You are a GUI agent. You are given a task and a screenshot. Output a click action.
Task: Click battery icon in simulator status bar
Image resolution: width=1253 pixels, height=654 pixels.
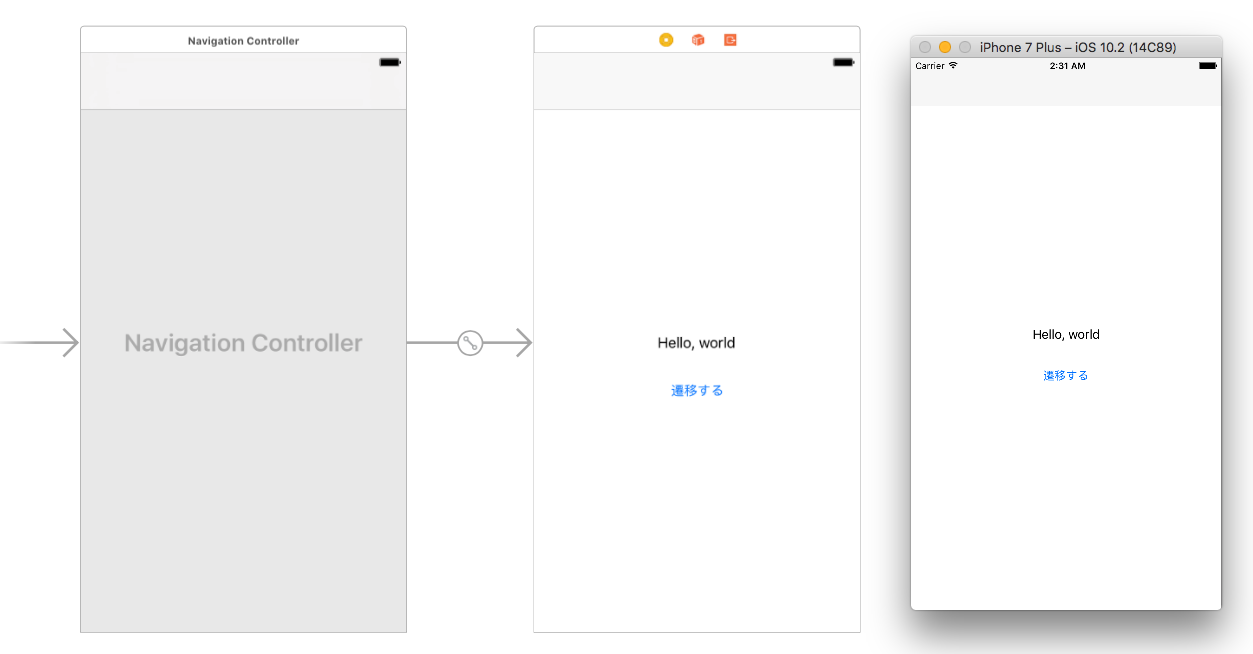[1208, 66]
